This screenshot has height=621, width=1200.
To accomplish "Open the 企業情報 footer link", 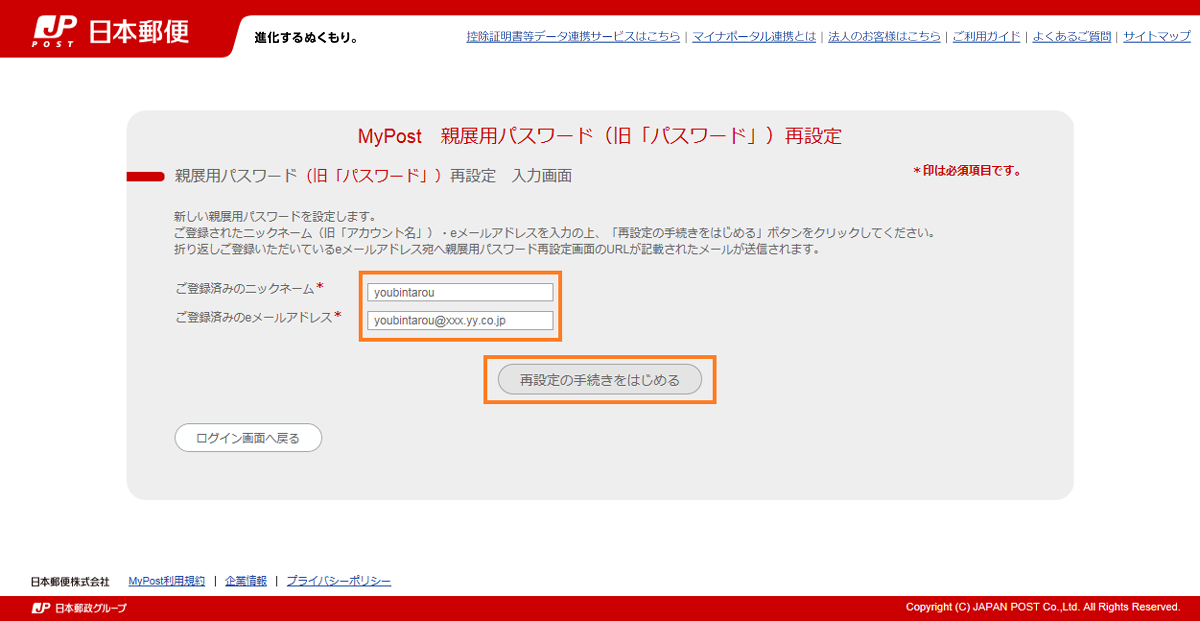I will pos(246,581).
